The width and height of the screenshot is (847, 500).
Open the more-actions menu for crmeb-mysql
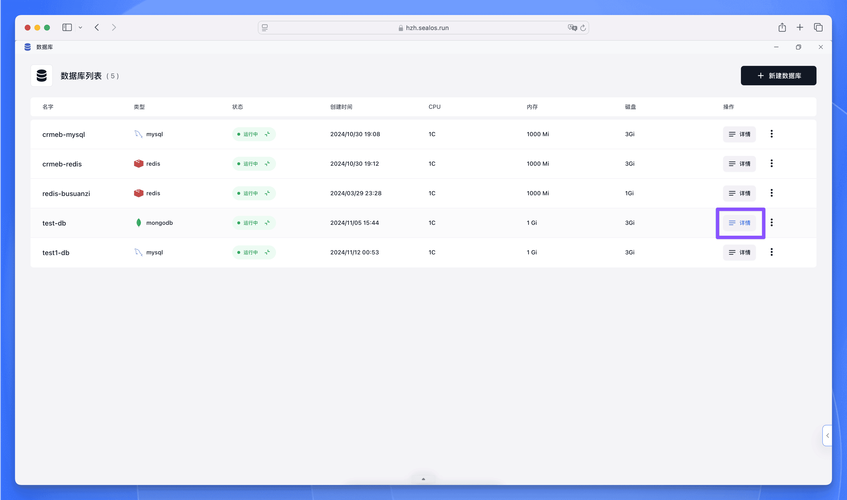click(771, 134)
